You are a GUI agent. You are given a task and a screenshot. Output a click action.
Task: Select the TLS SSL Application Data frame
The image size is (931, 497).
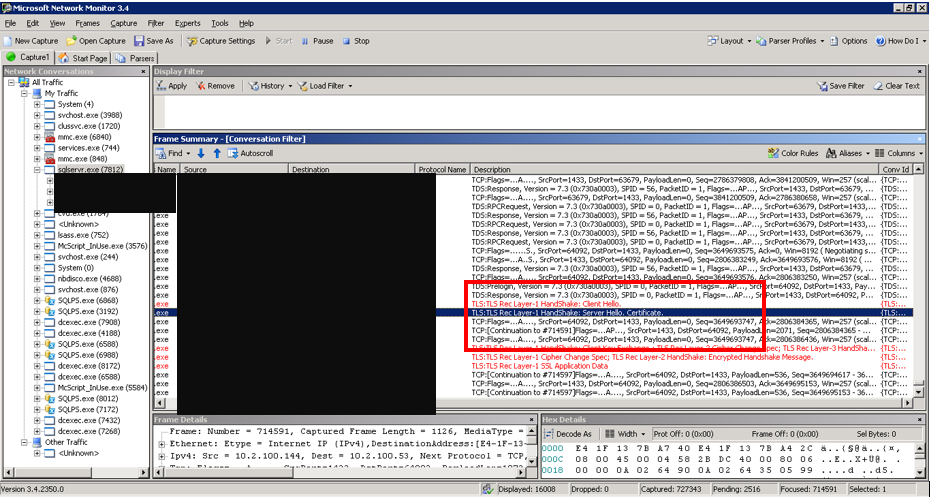tap(533, 366)
